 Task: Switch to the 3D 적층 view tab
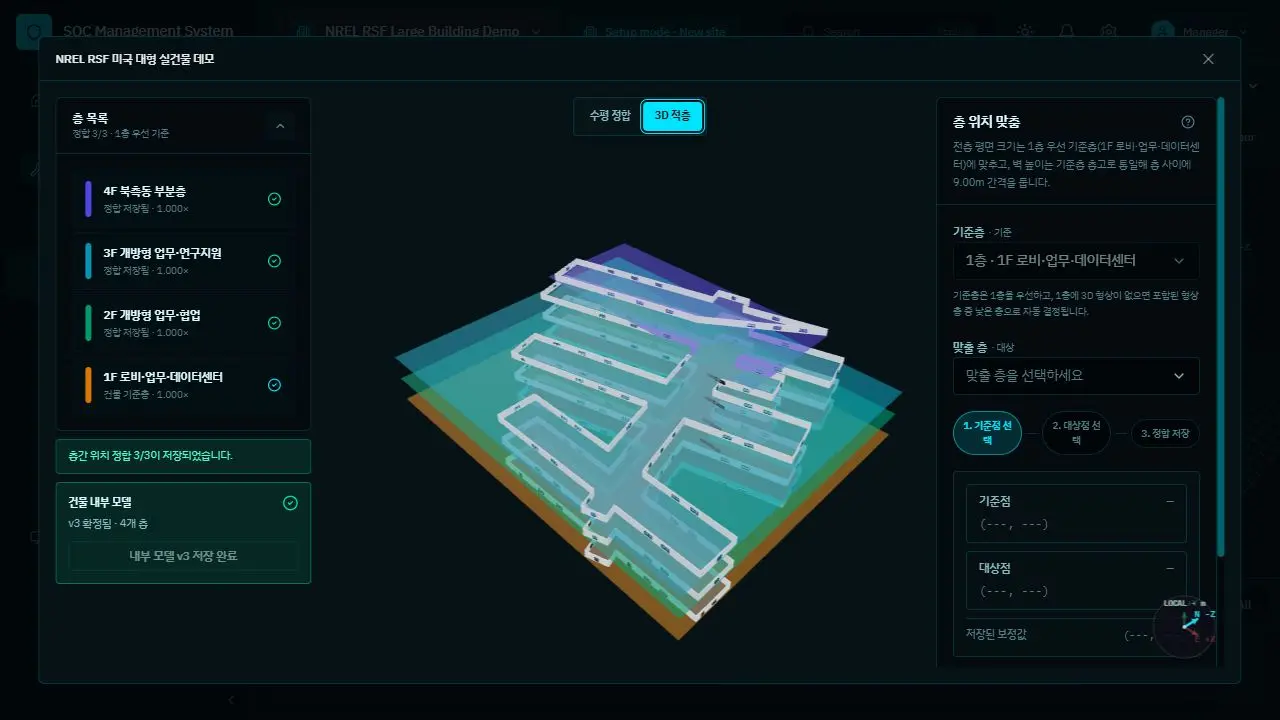pyautogui.click(x=672, y=116)
